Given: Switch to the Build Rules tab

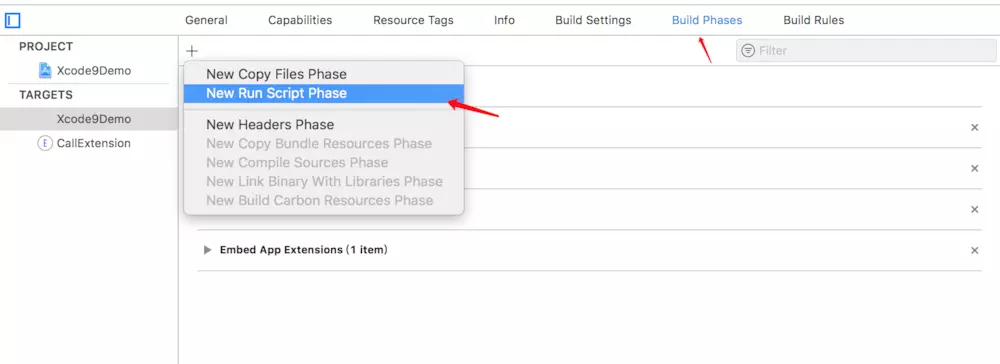Looking at the screenshot, I should (x=814, y=20).
